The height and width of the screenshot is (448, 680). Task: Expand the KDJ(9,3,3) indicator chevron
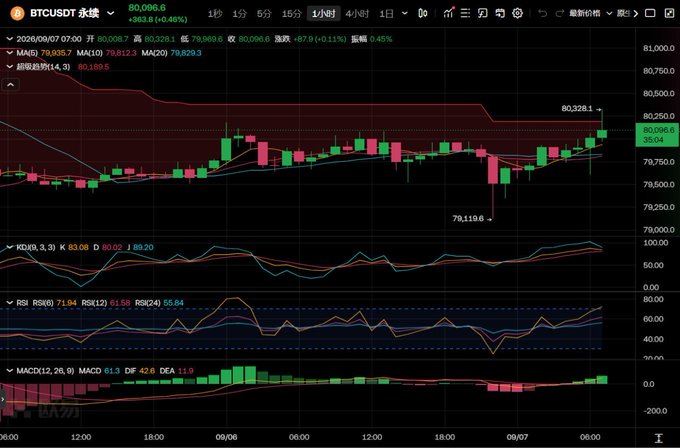click(10, 247)
